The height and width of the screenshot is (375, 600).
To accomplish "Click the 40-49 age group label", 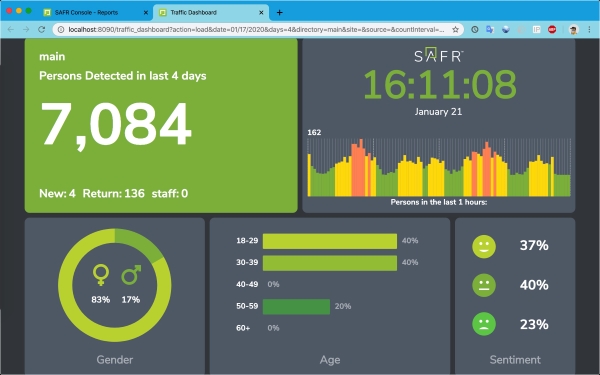I will click(x=247, y=284).
